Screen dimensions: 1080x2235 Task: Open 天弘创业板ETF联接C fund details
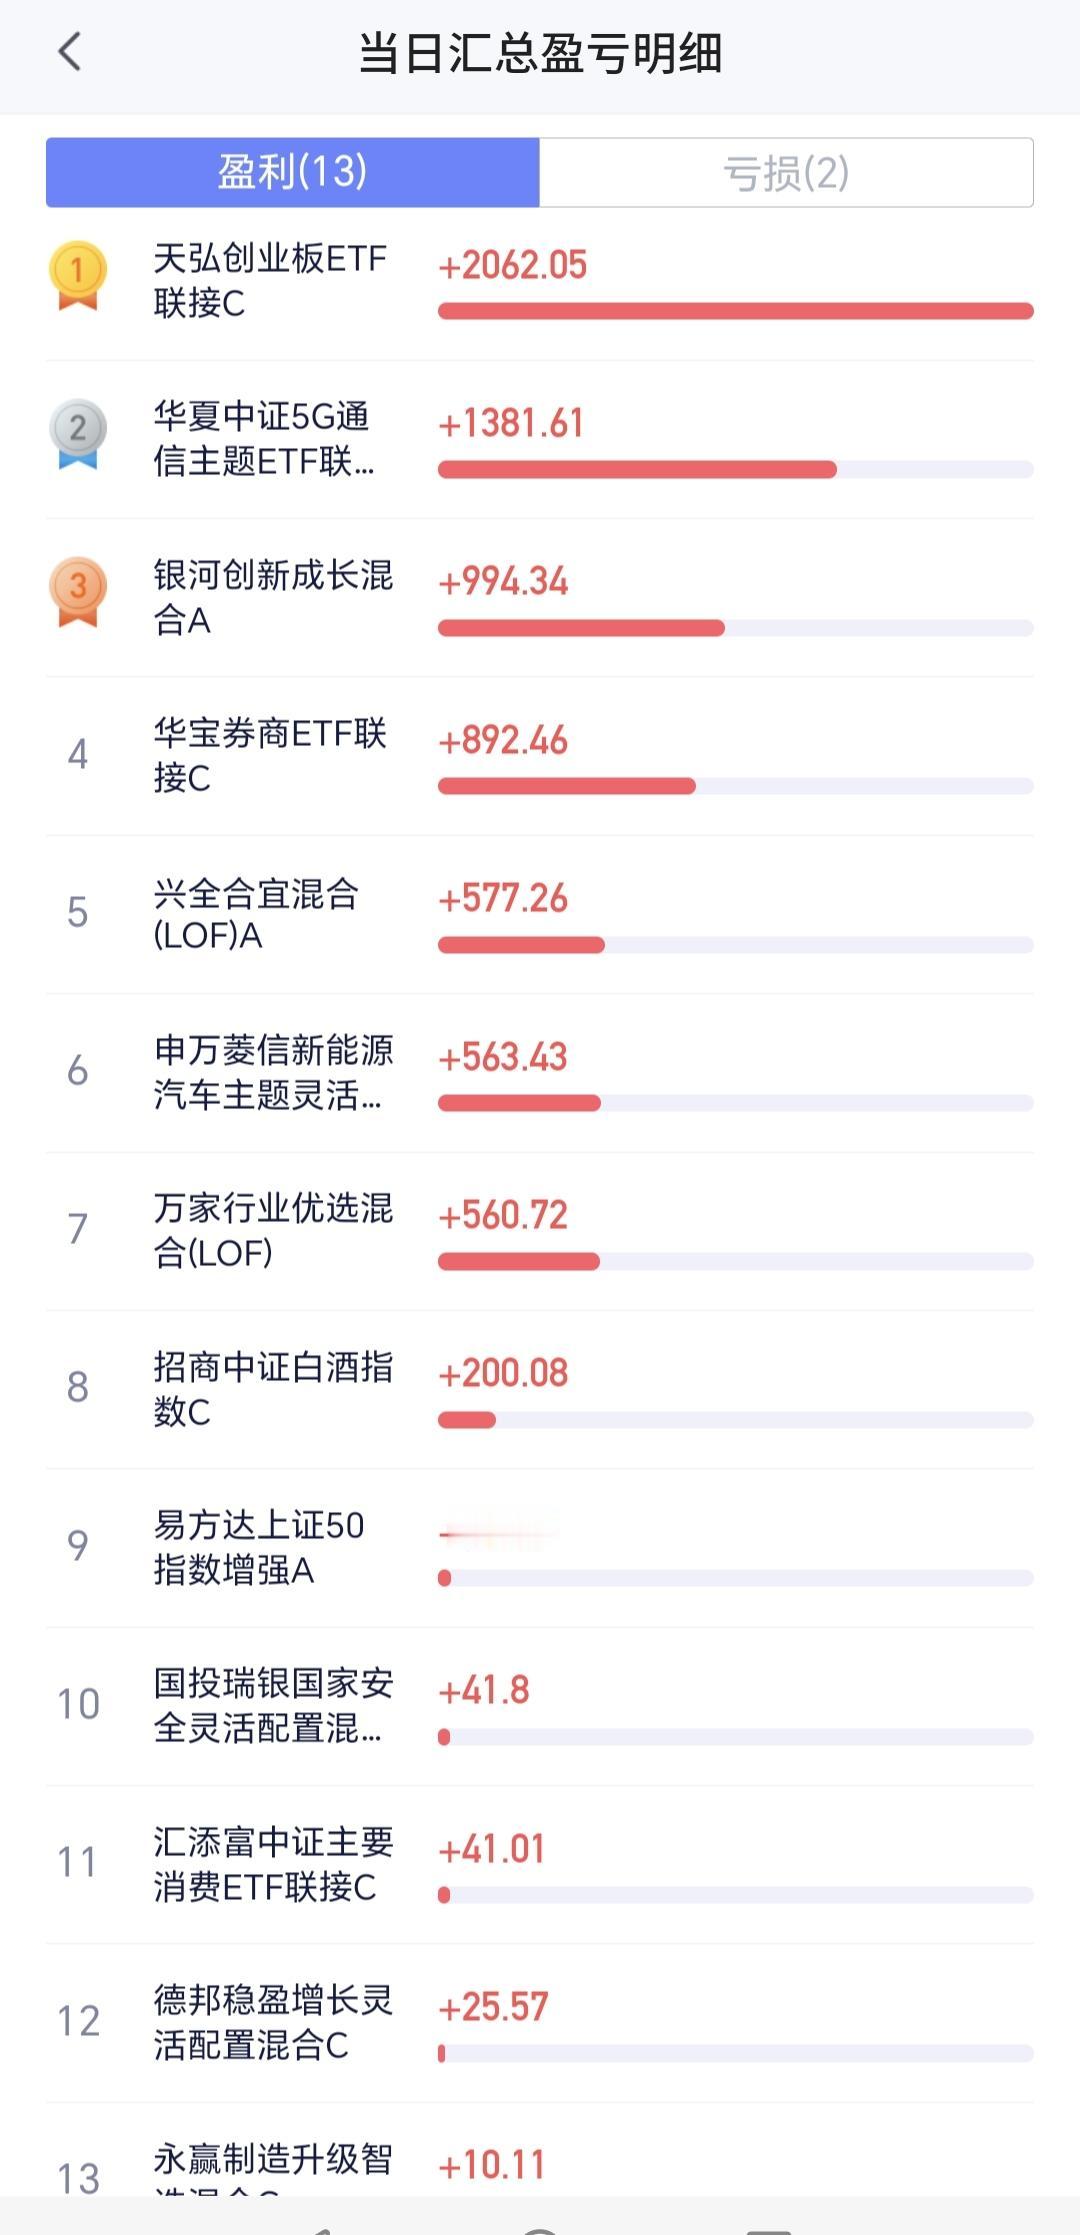pyautogui.click(x=269, y=281)
